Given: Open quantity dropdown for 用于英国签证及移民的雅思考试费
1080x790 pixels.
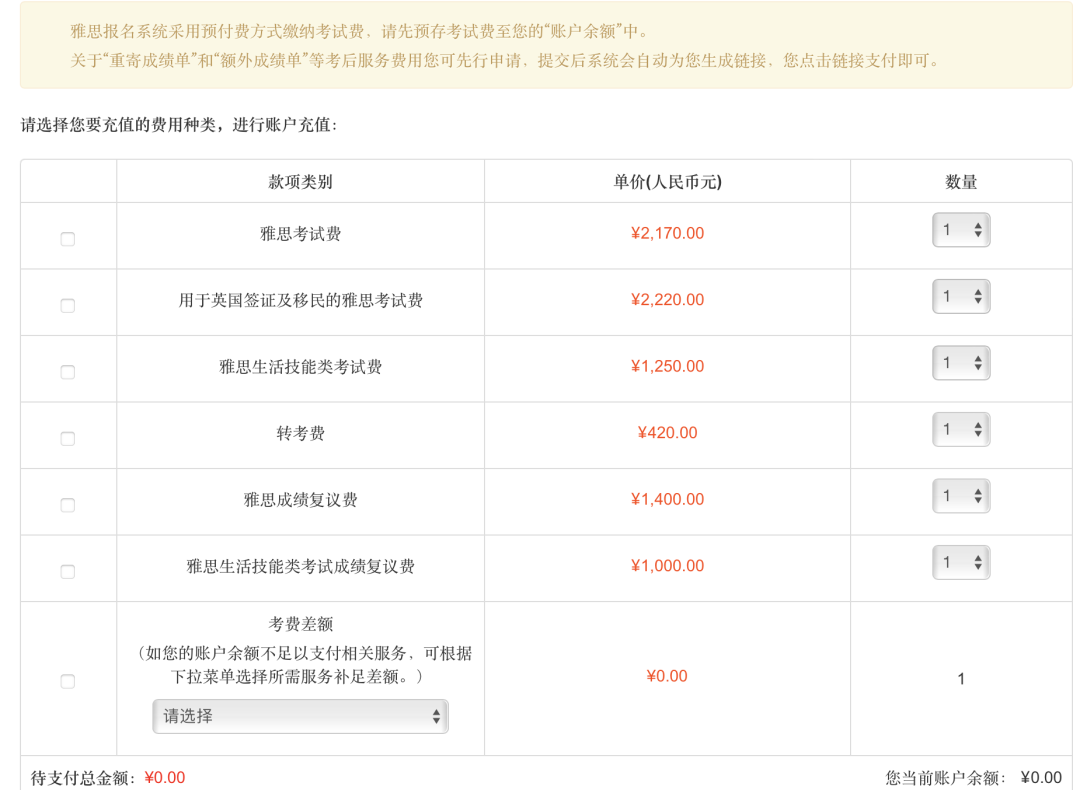Looking at the screenshot, I should pyautogui.click(x=961, y=296).
